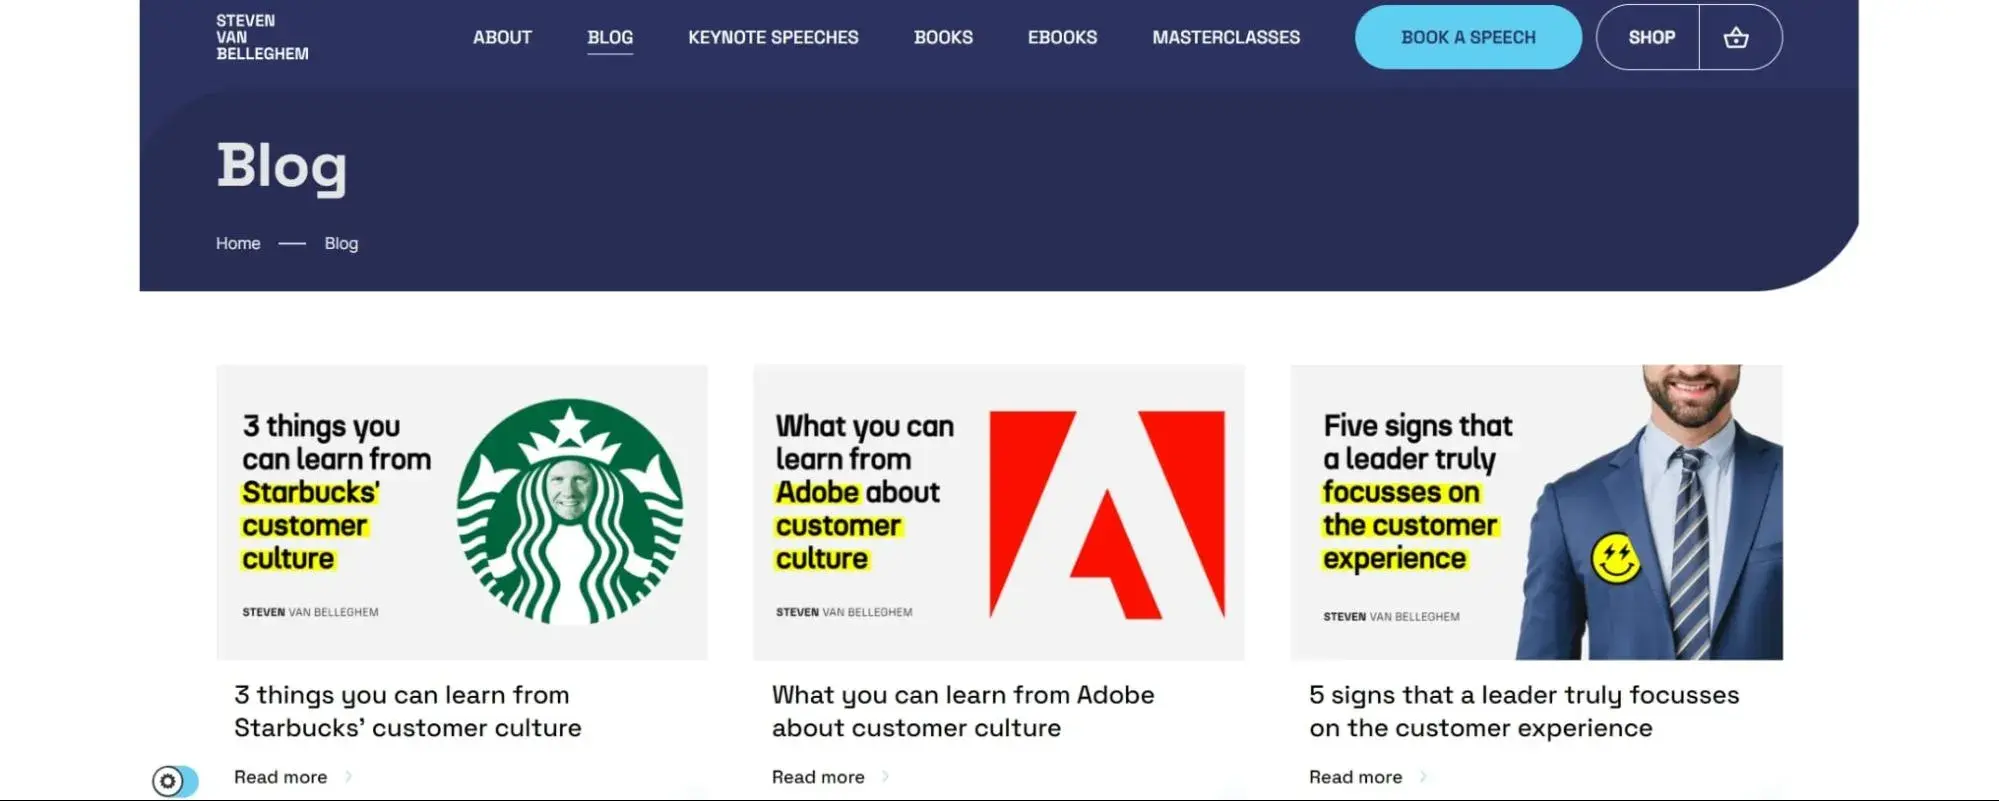1999x801 pixels.
Task: Open the Ebooks menu item
Action: point(1062,38)
